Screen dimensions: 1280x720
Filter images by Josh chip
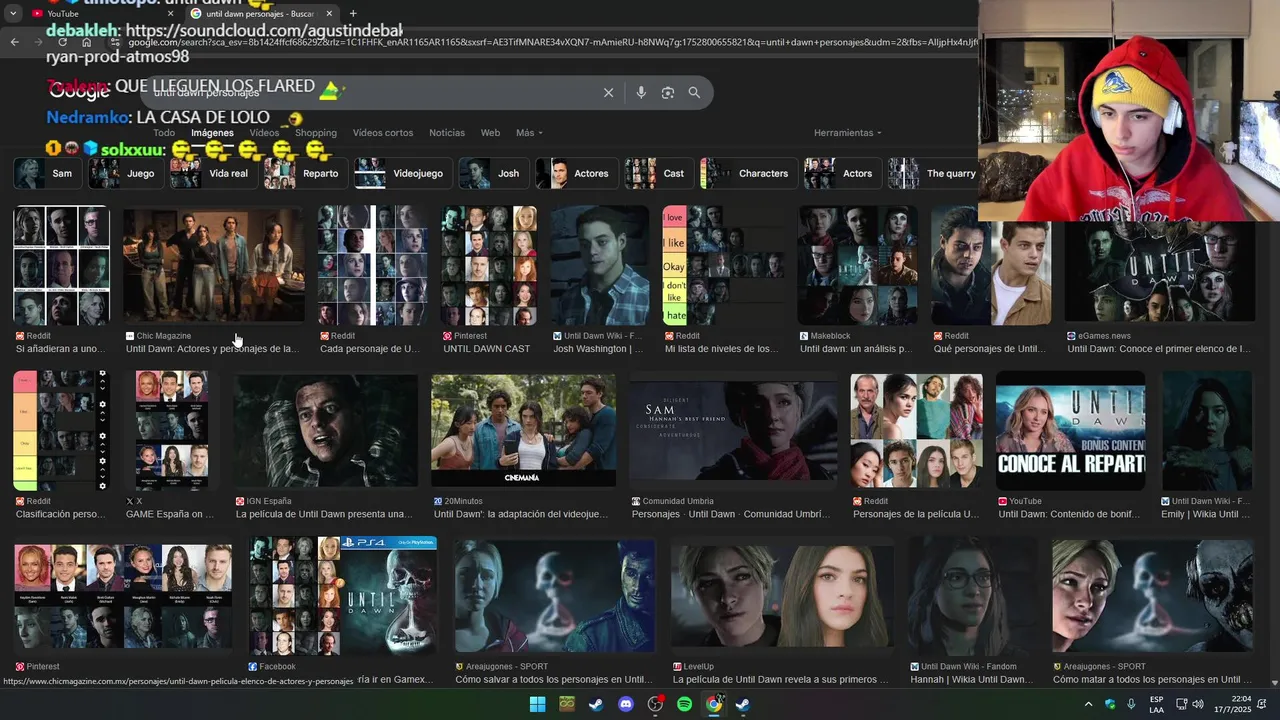click(494, 173)
